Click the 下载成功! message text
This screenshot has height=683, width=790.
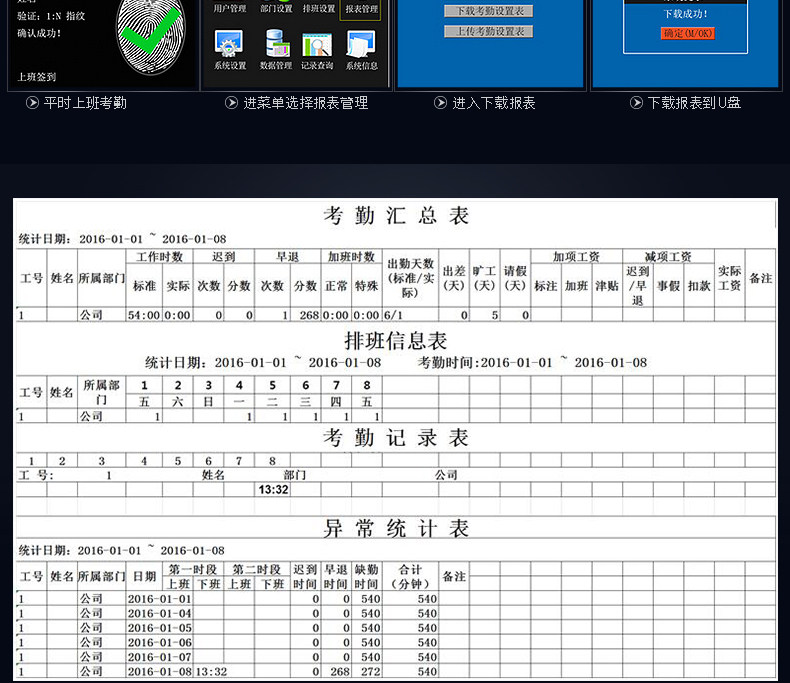685,14
